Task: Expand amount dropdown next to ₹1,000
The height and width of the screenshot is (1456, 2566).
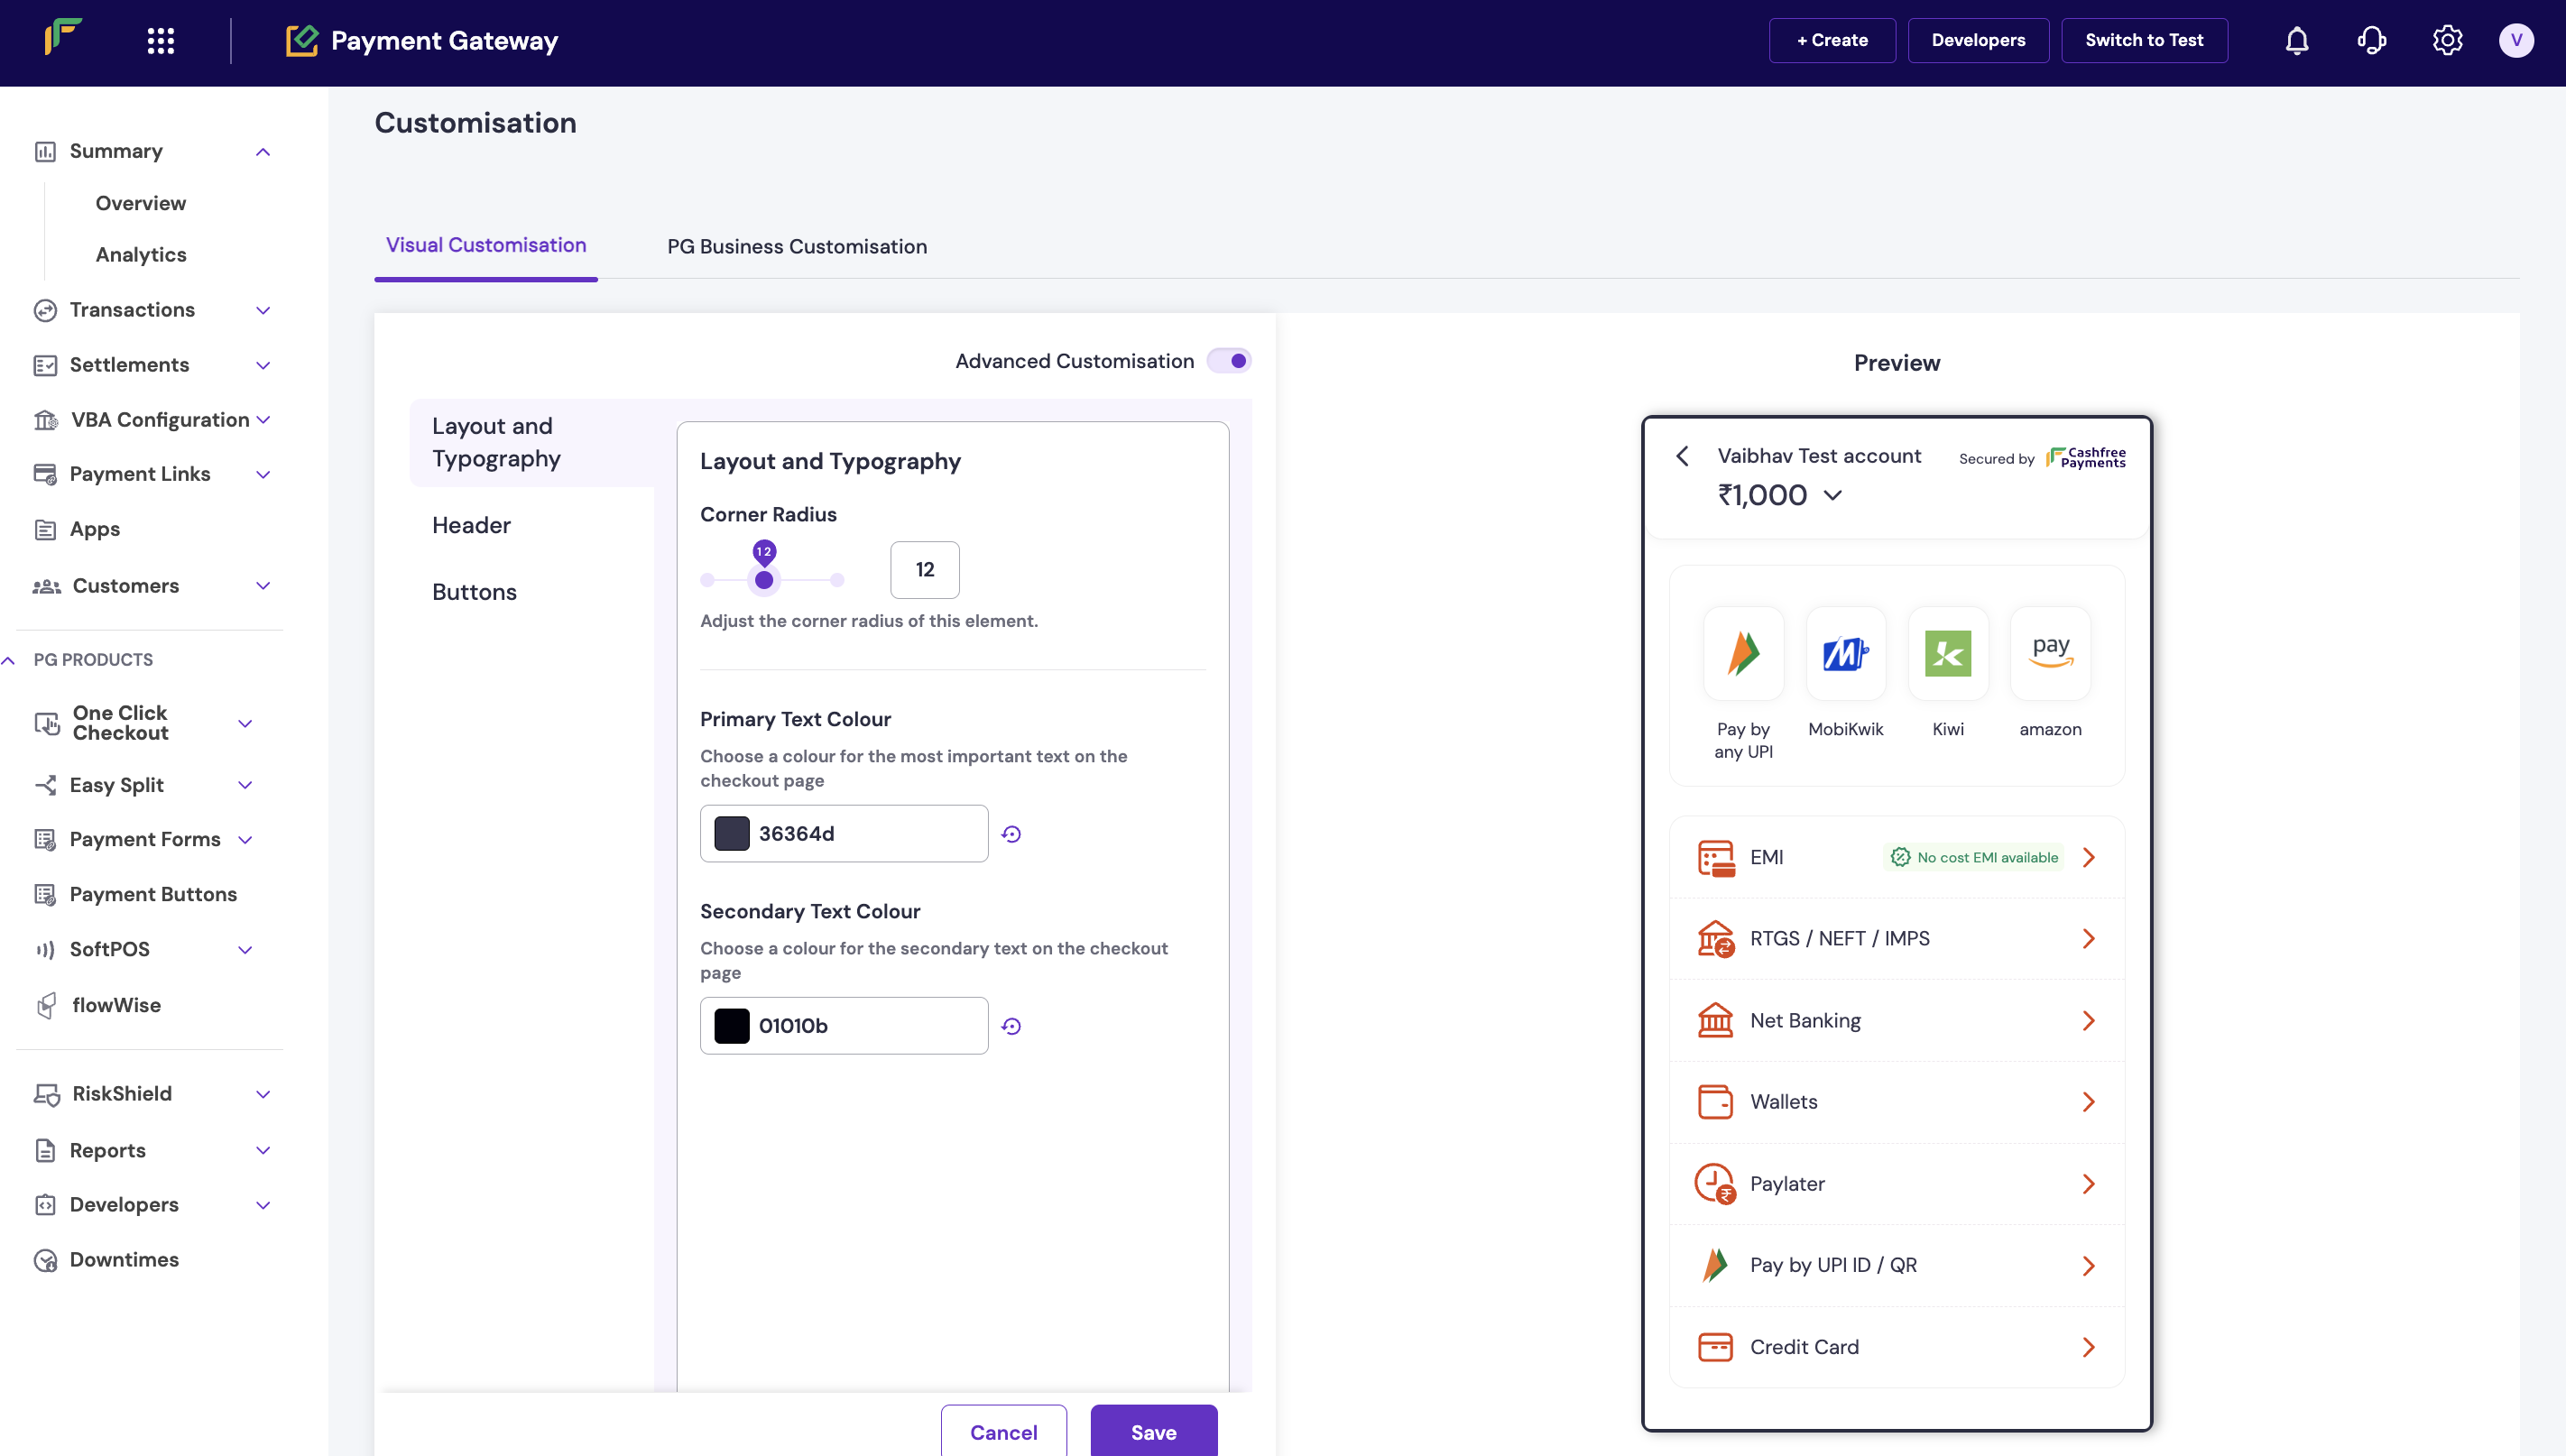Action: click(1832, 495)
